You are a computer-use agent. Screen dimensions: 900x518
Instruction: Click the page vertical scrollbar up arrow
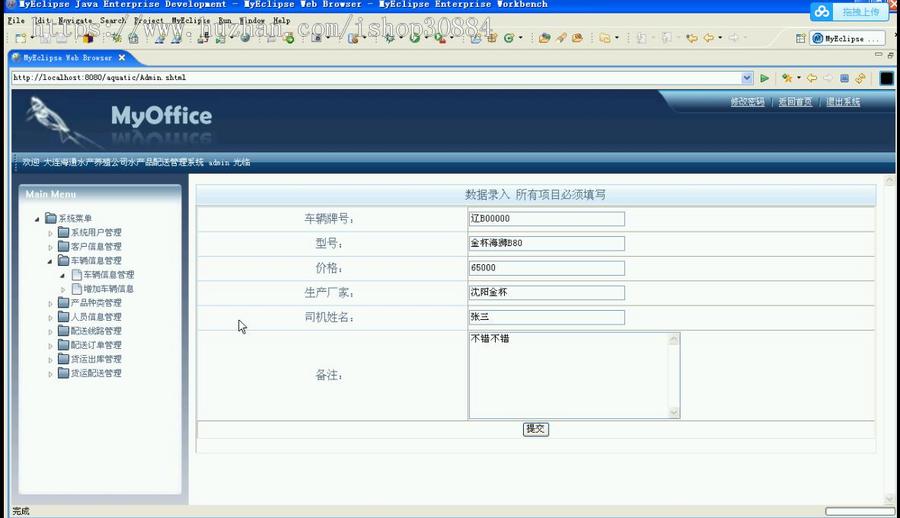click(x=890, y=180)
